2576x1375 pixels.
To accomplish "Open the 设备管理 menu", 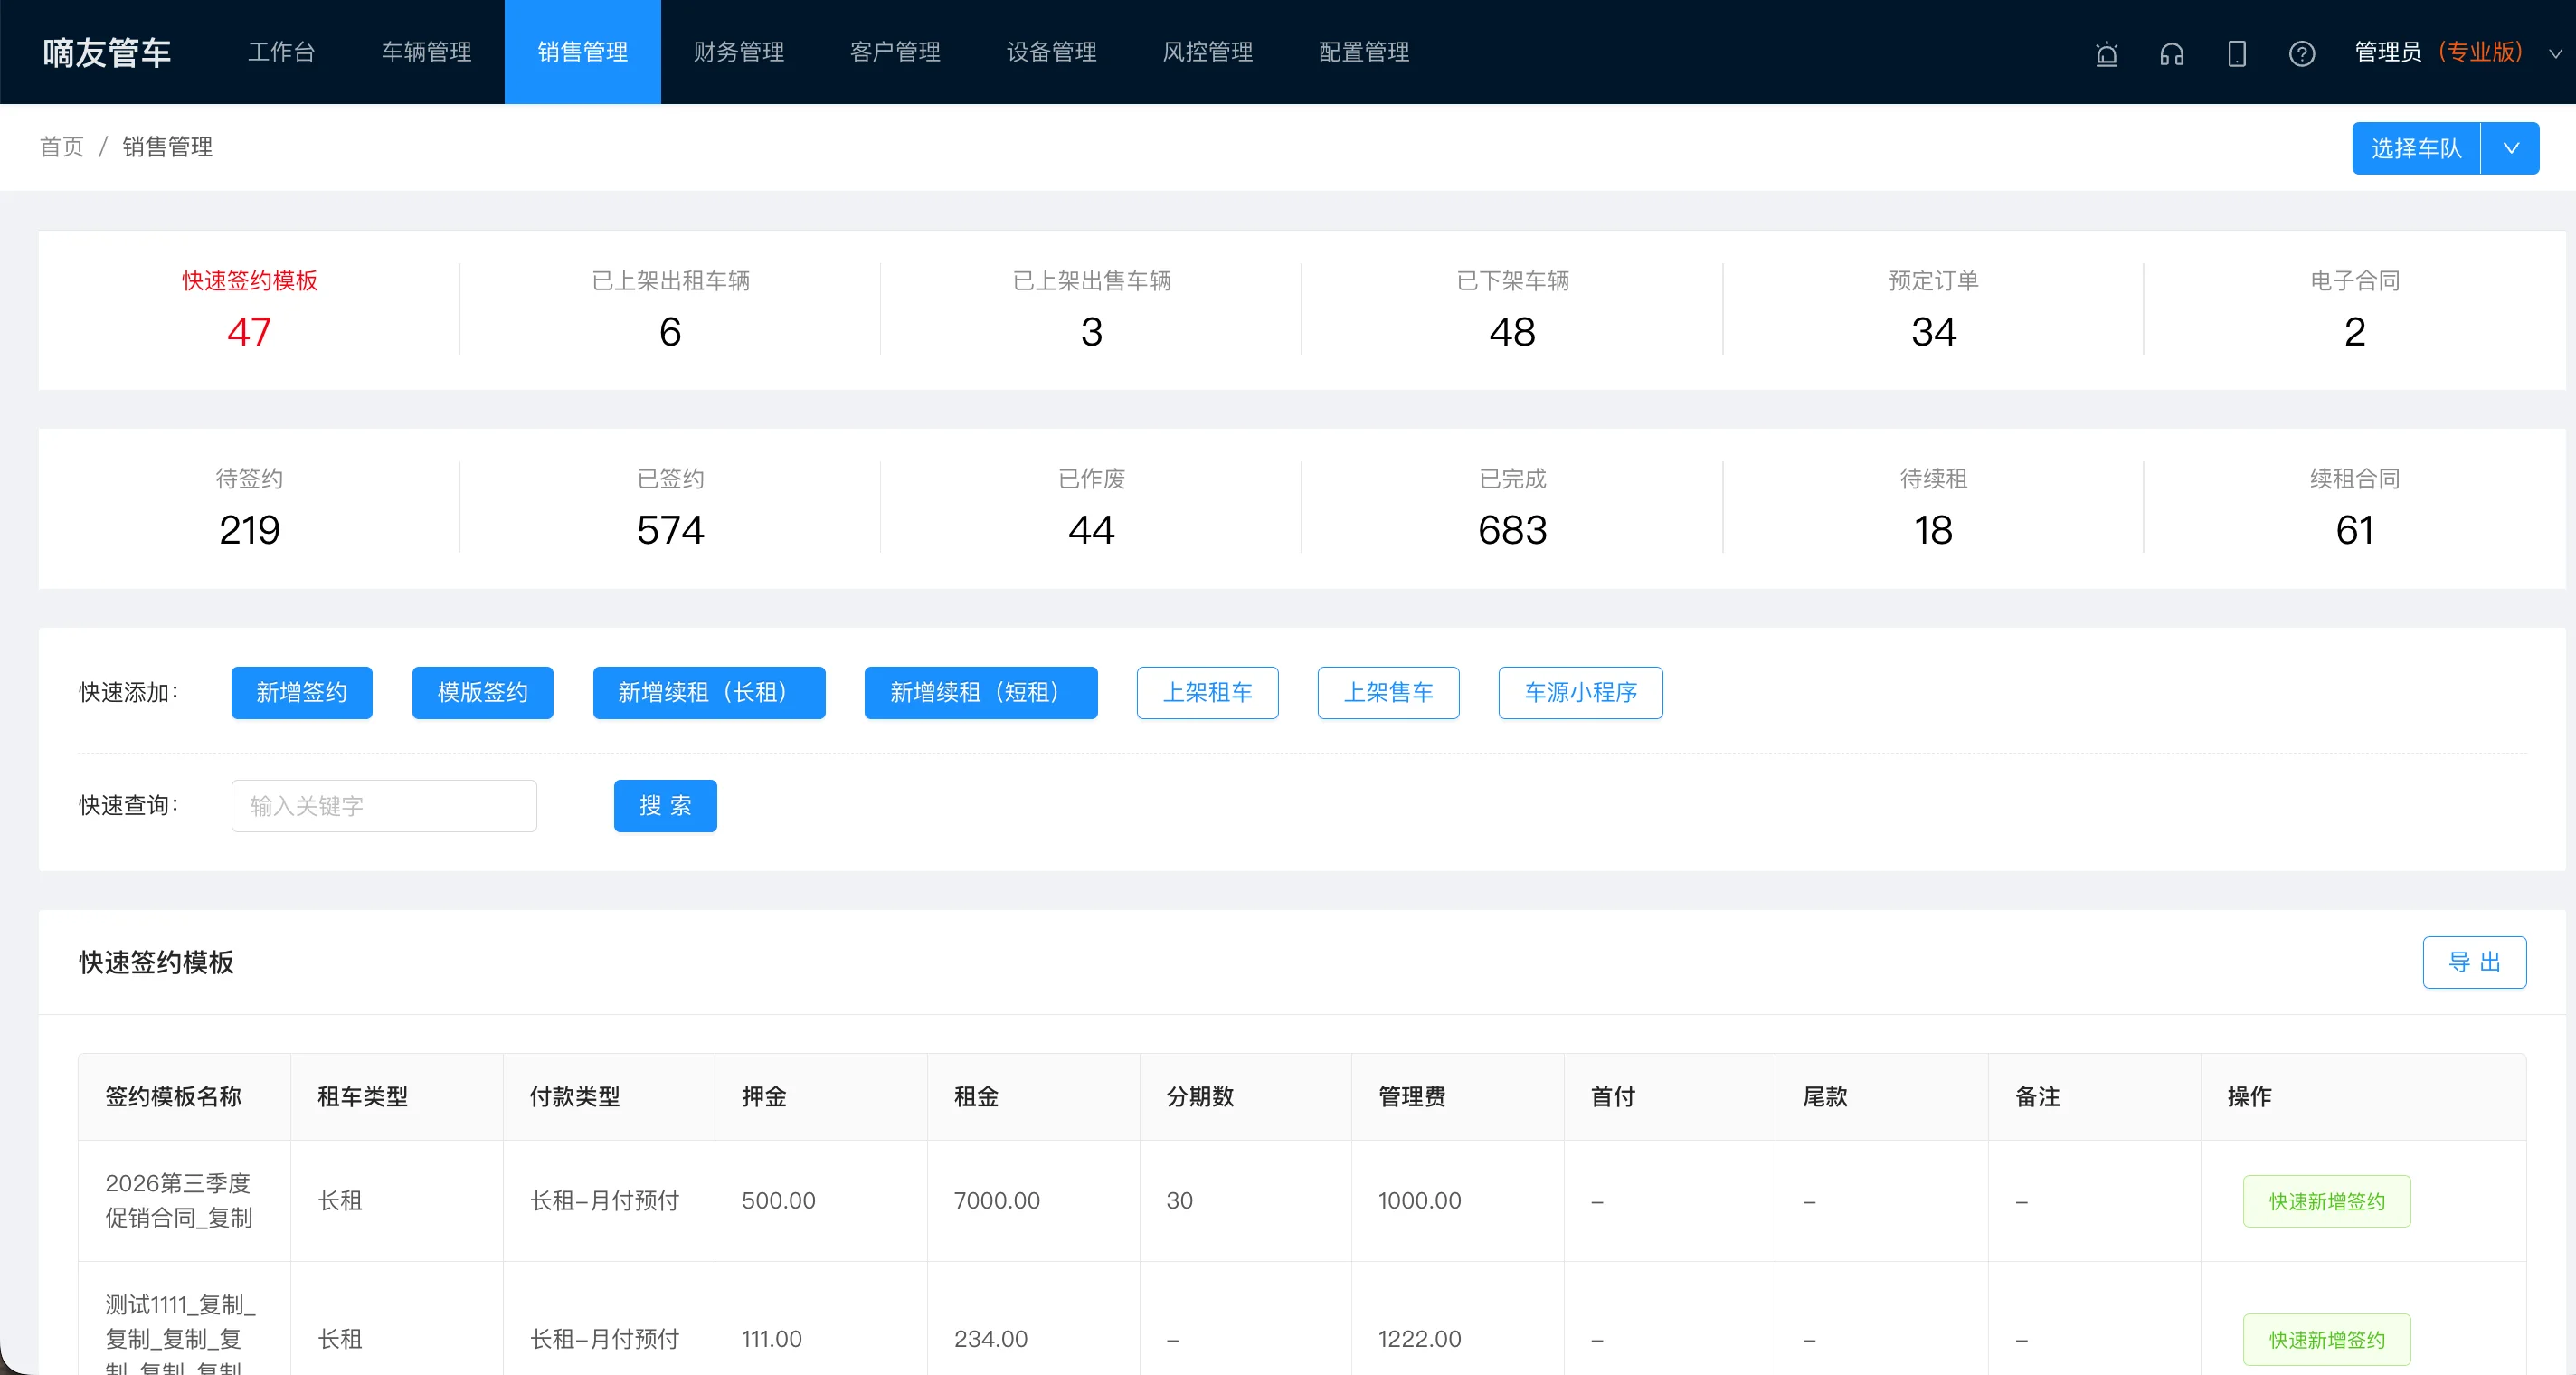I will pos(1051,52).
